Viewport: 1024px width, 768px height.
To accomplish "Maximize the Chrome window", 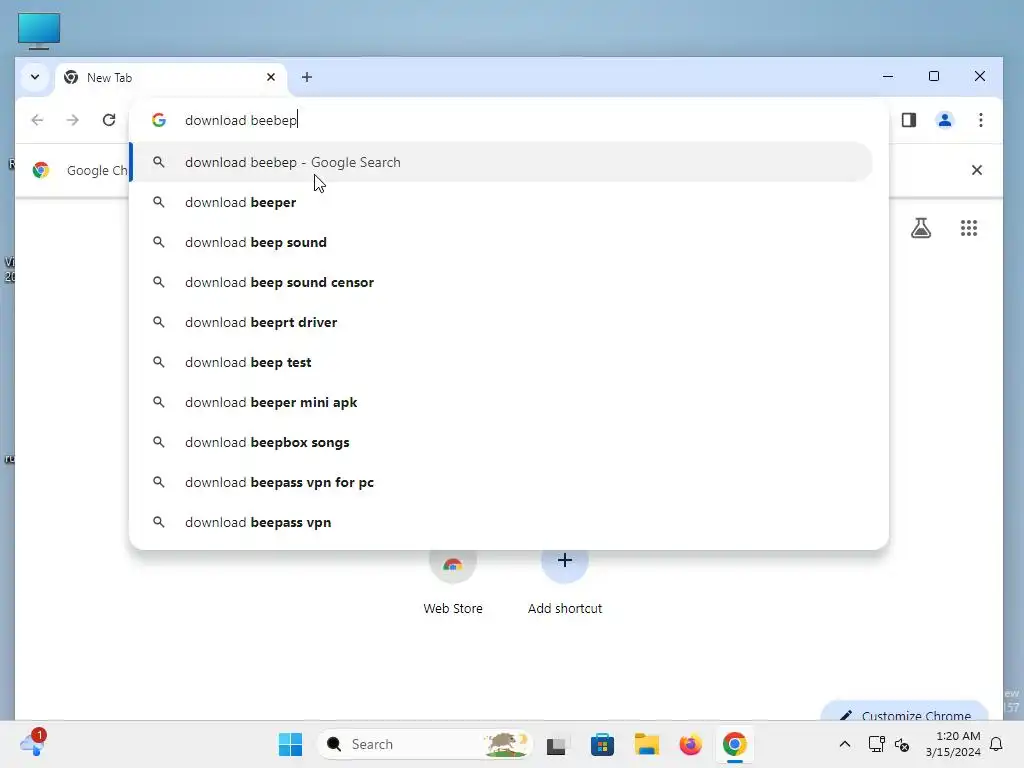I will (x=934, y=76).
